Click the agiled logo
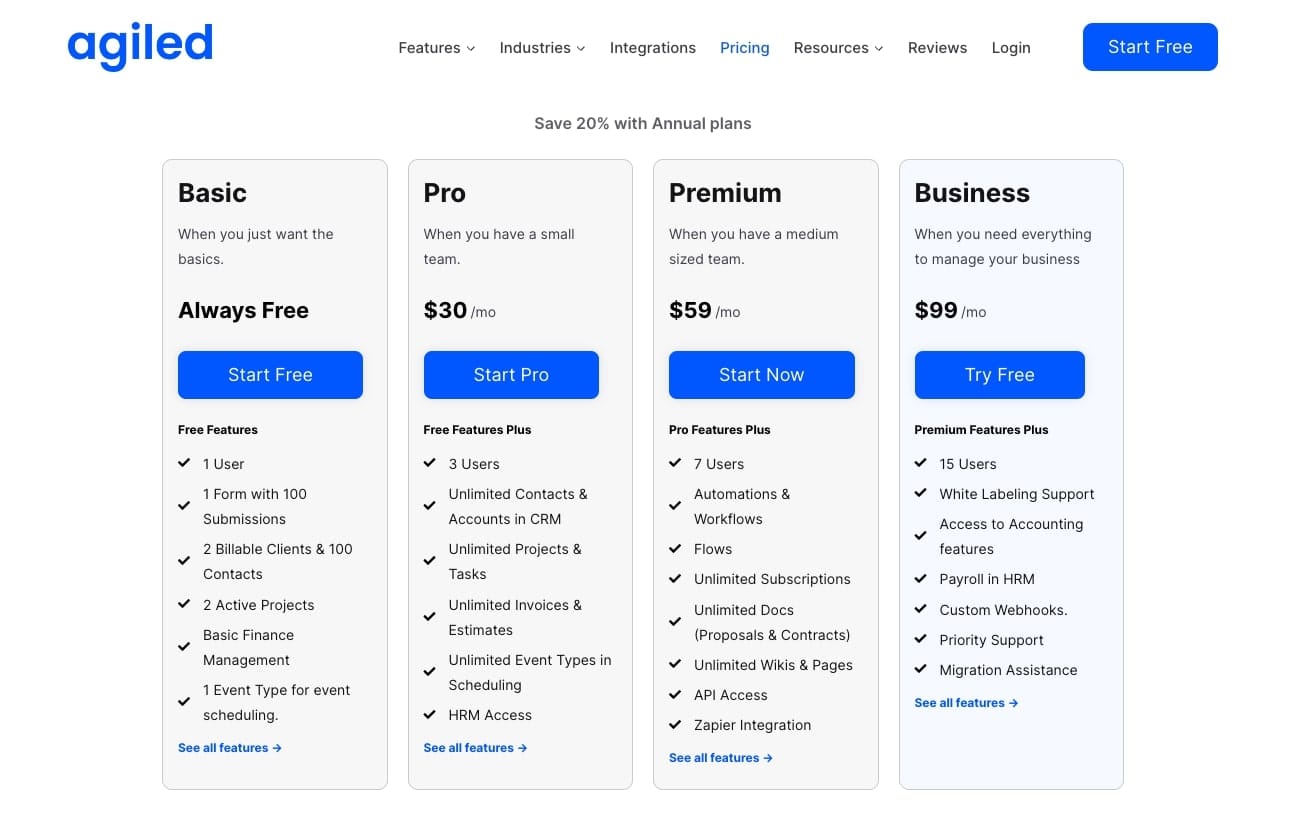This screenshot has width=1301, height=837. [x=139, y=45]
